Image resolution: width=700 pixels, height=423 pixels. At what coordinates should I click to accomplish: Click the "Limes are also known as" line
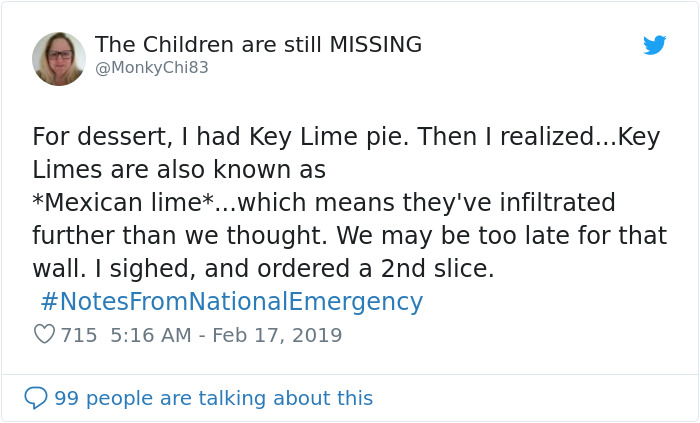click(179, 170)
